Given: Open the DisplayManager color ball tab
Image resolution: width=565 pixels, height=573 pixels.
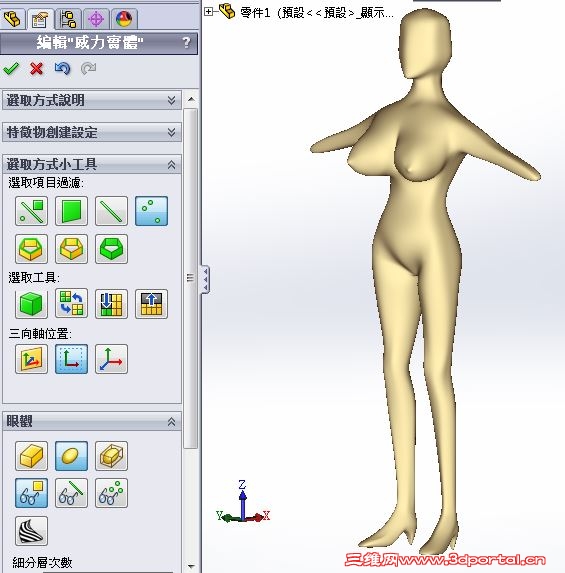Looking at the screenshot, I should click(124, 19).
